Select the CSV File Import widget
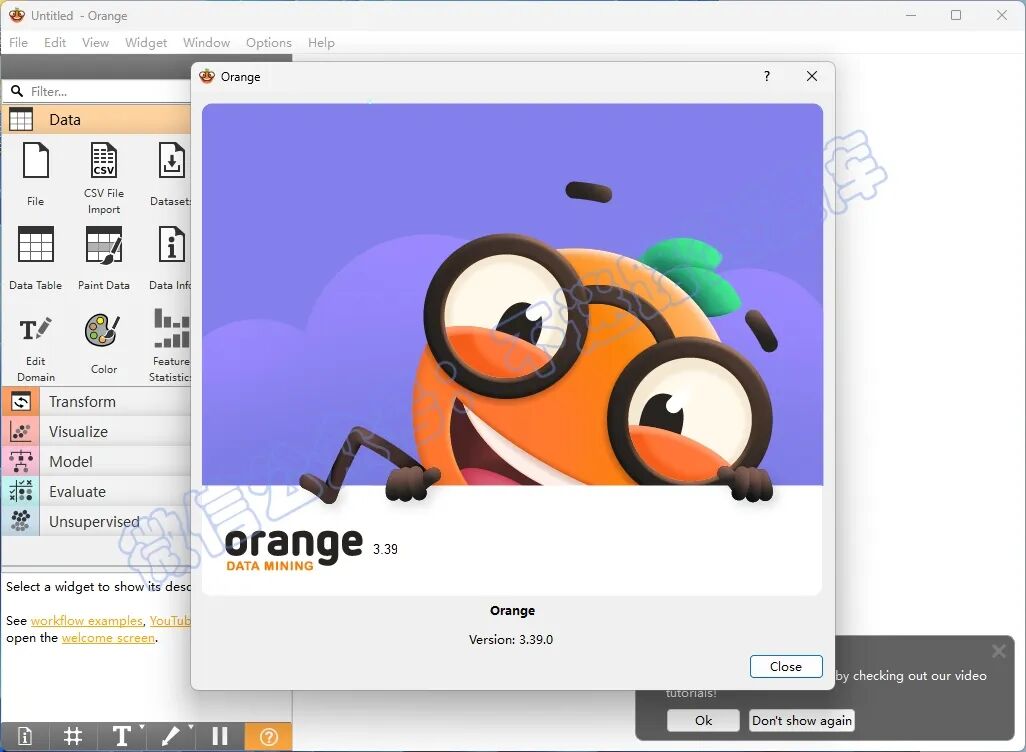 point(103,178)
